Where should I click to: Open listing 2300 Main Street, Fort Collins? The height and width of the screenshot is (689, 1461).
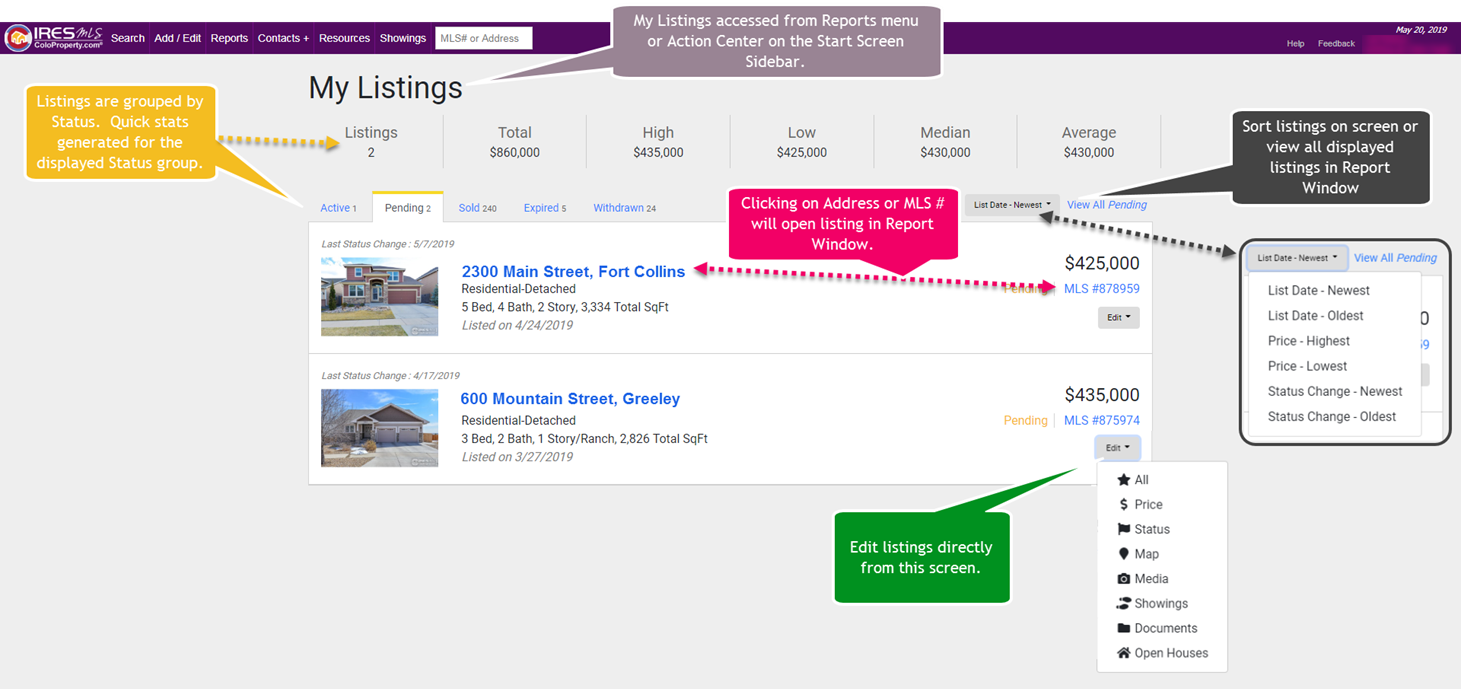click(573, 271)
